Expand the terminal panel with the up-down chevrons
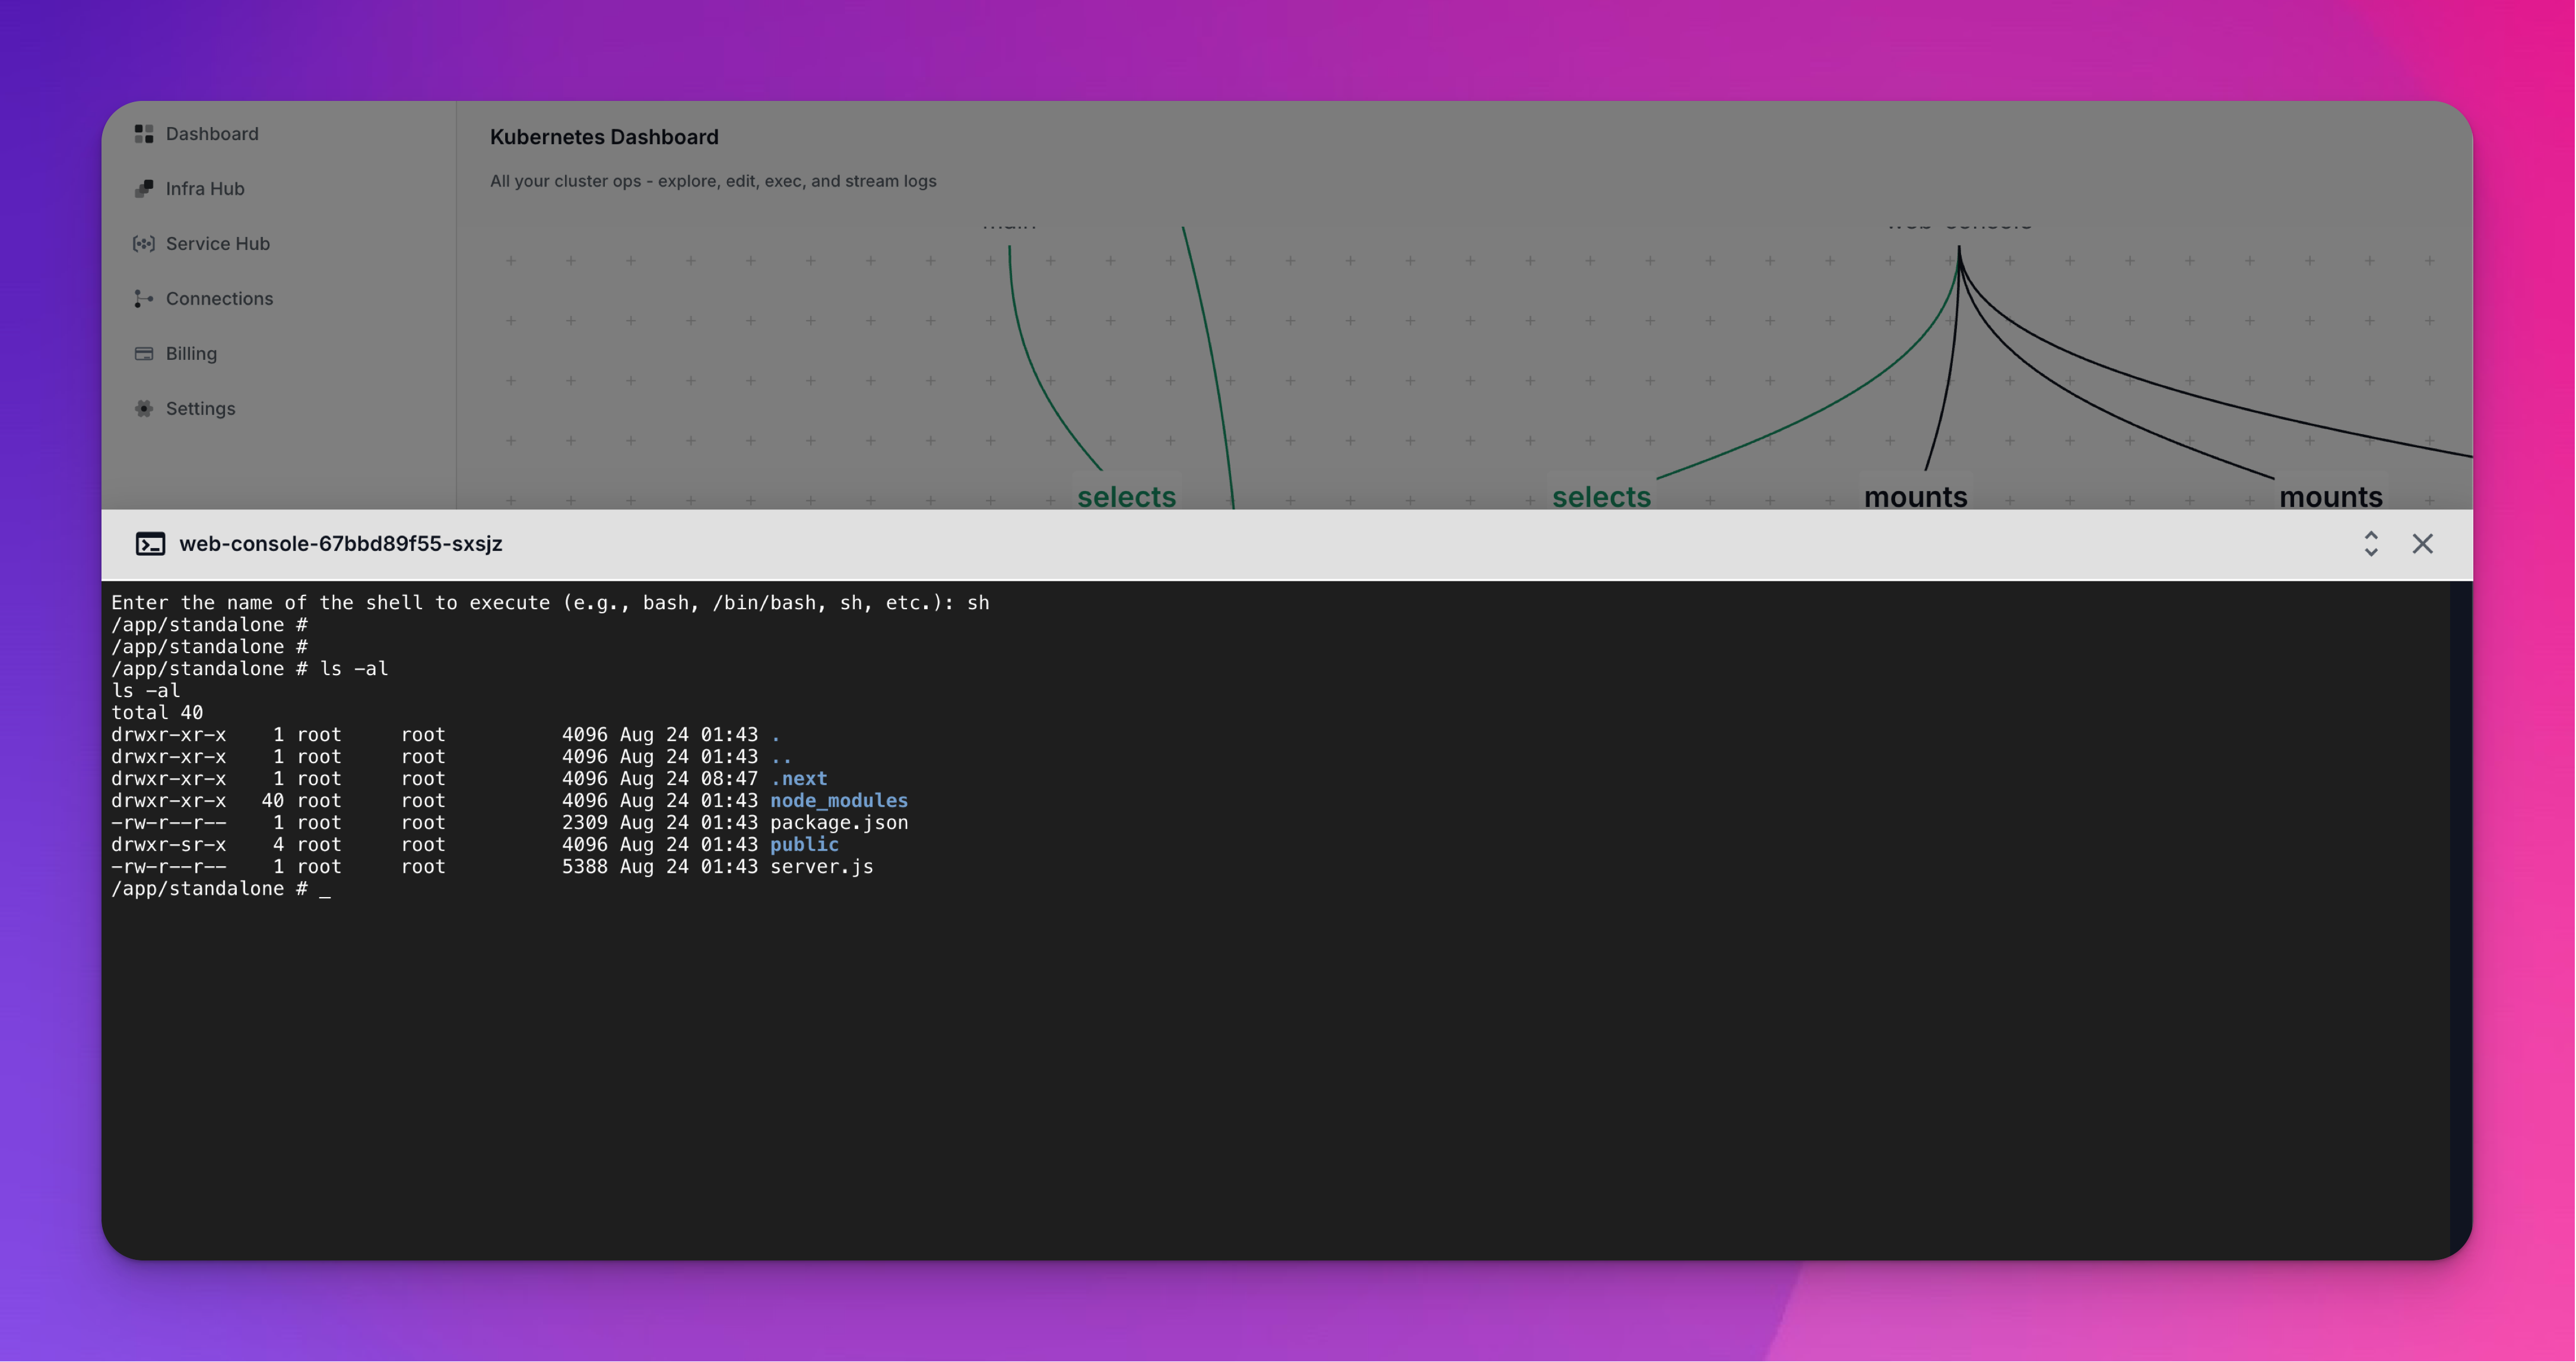 coord(2371,544)
